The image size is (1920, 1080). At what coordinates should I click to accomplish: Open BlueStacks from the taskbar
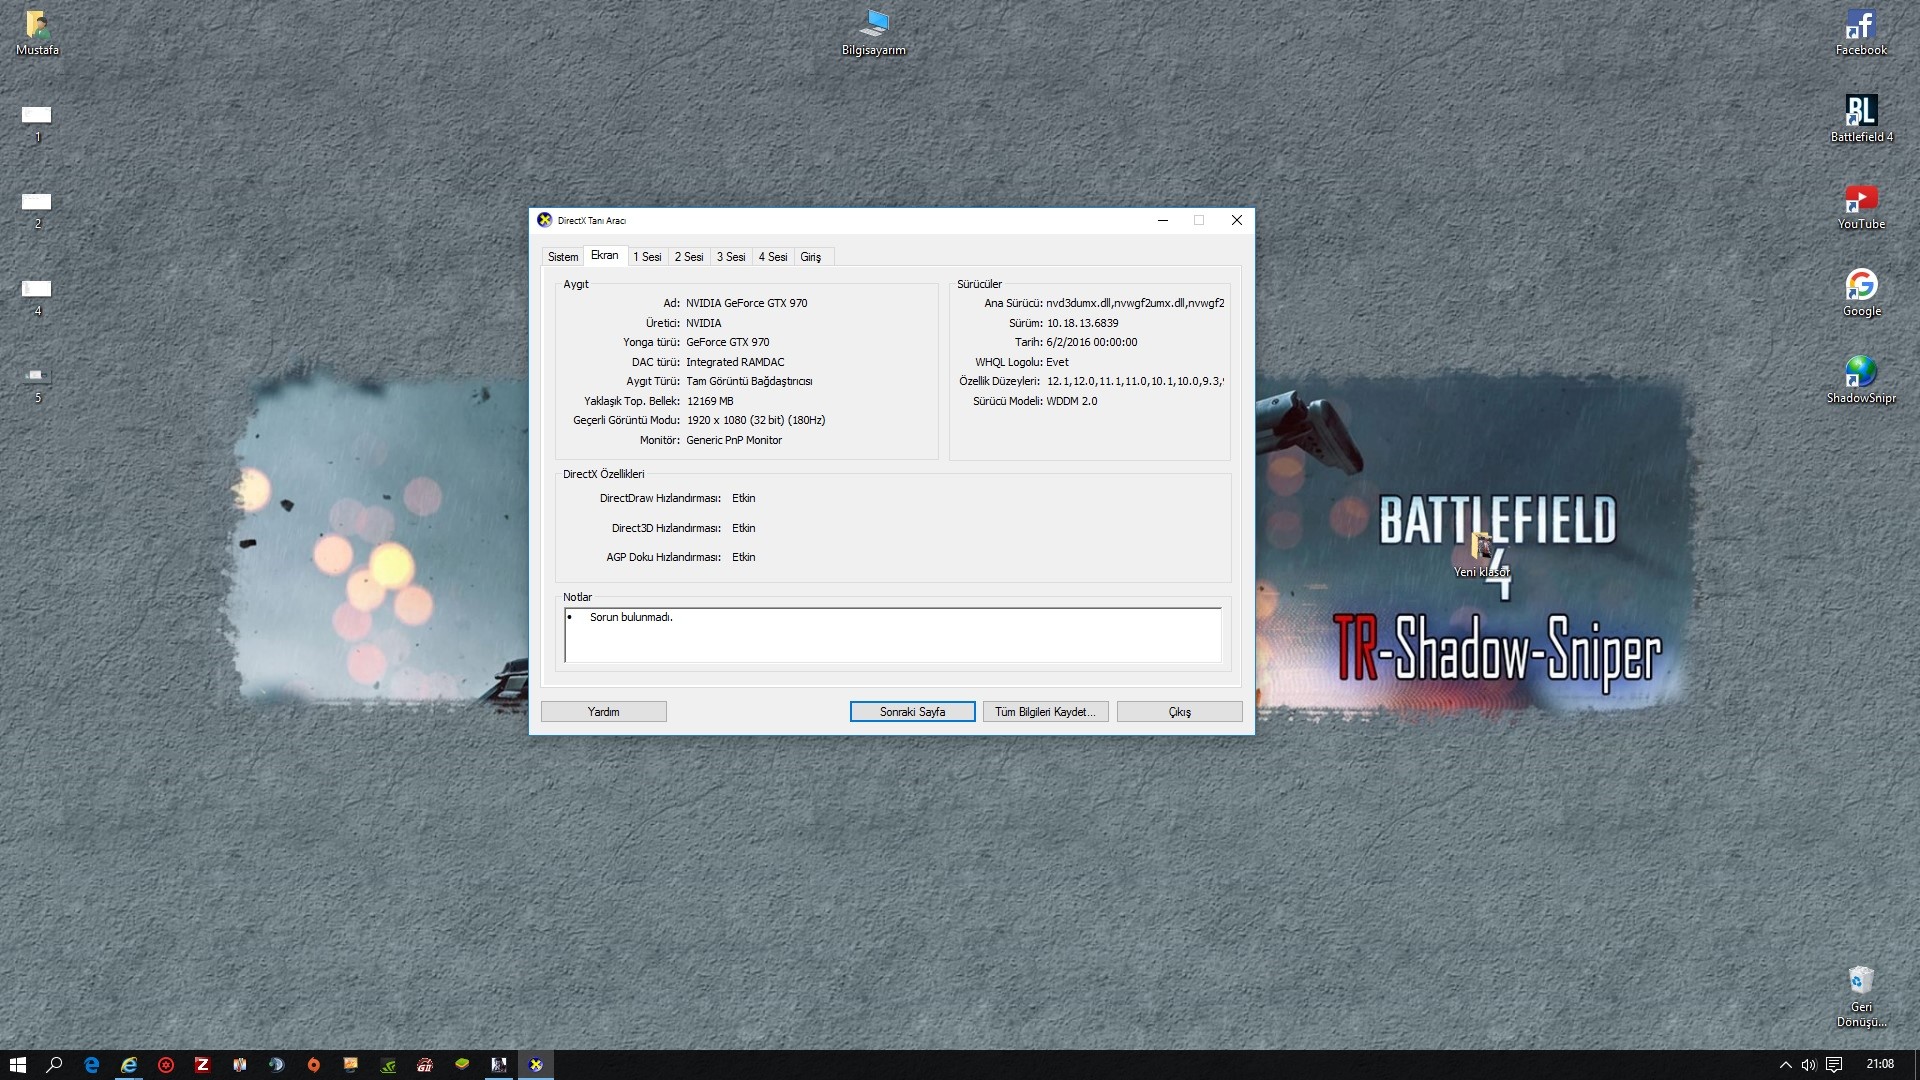pos(462,1065)
